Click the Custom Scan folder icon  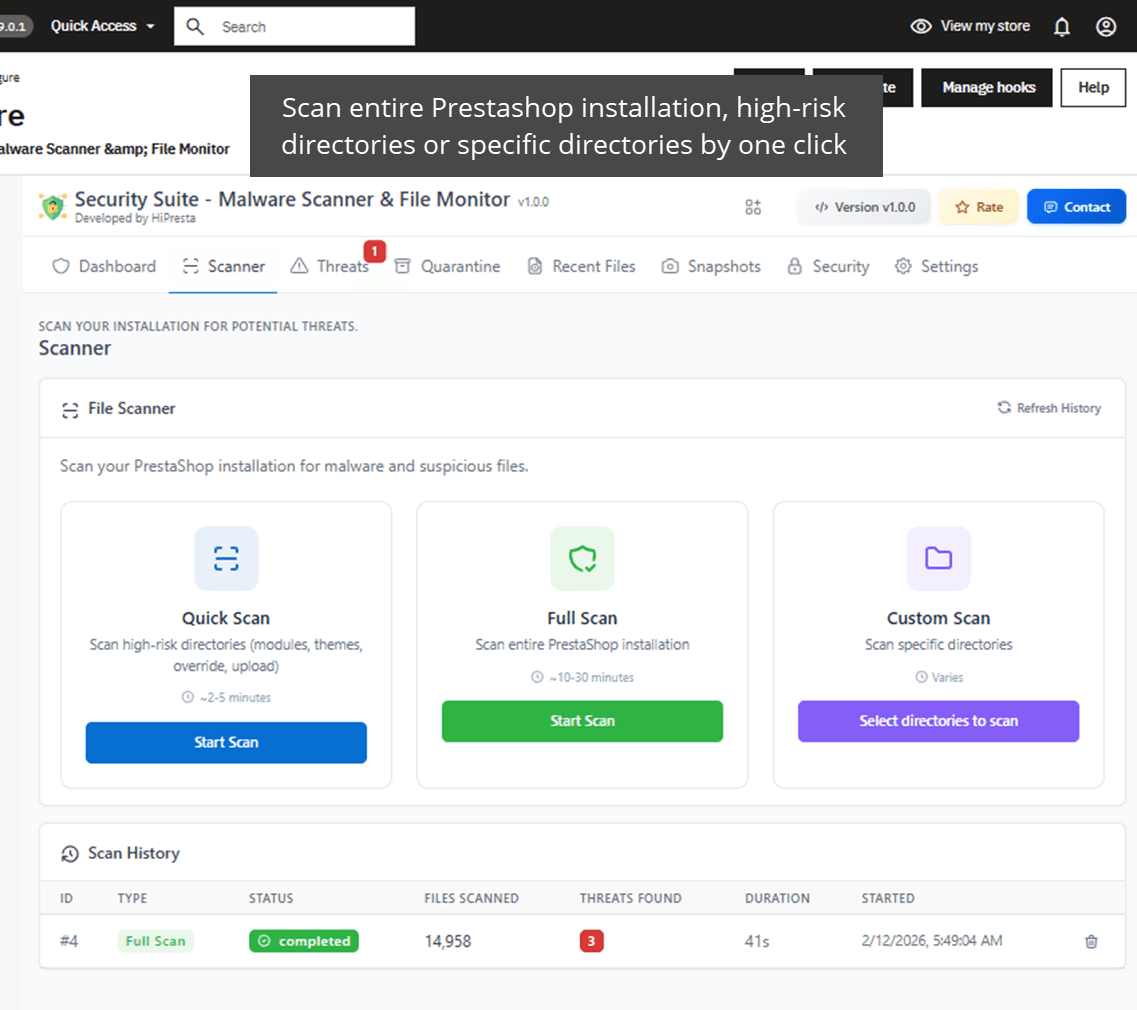pos(938,558)
